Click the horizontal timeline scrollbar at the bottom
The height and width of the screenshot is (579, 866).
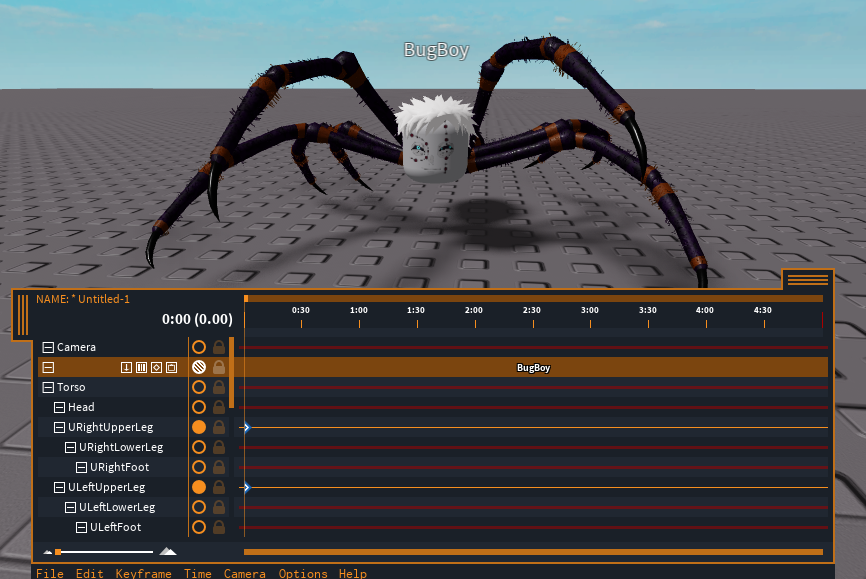tap(533, 551)
